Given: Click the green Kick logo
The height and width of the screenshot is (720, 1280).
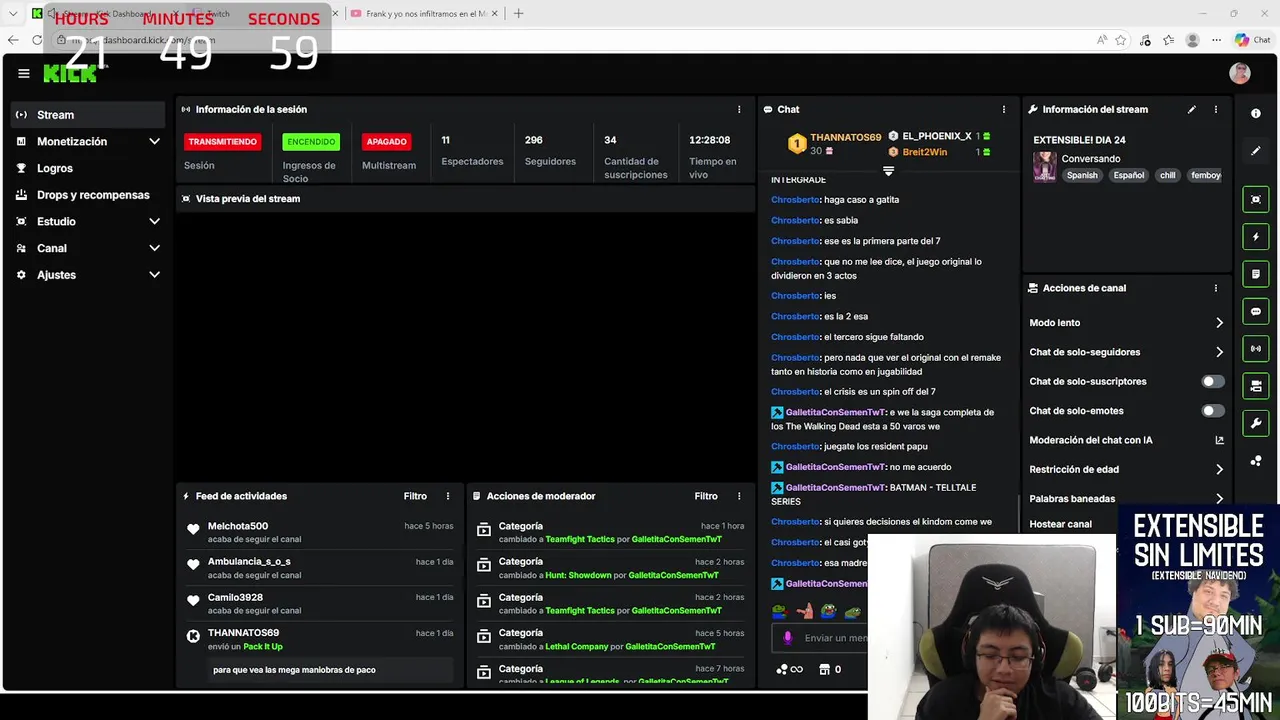Looking at the screenshot, I should click(x=70, y=73).
